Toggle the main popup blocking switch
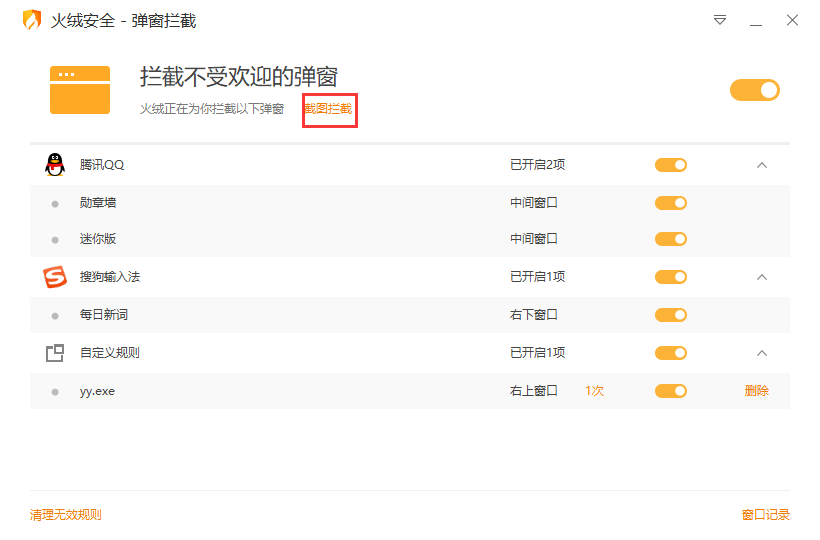This screenshot has height=540, width=820. [x=754, y=90]
